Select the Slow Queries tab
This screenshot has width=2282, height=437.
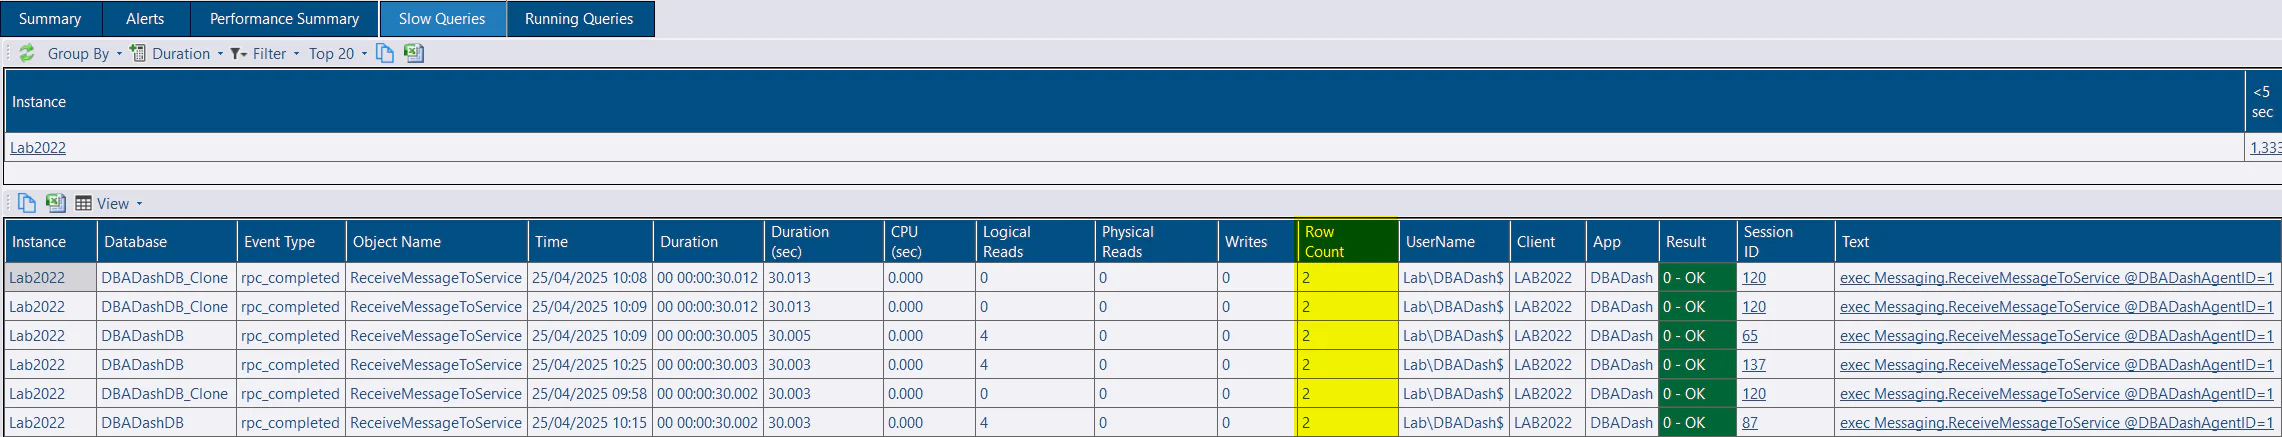442,19
